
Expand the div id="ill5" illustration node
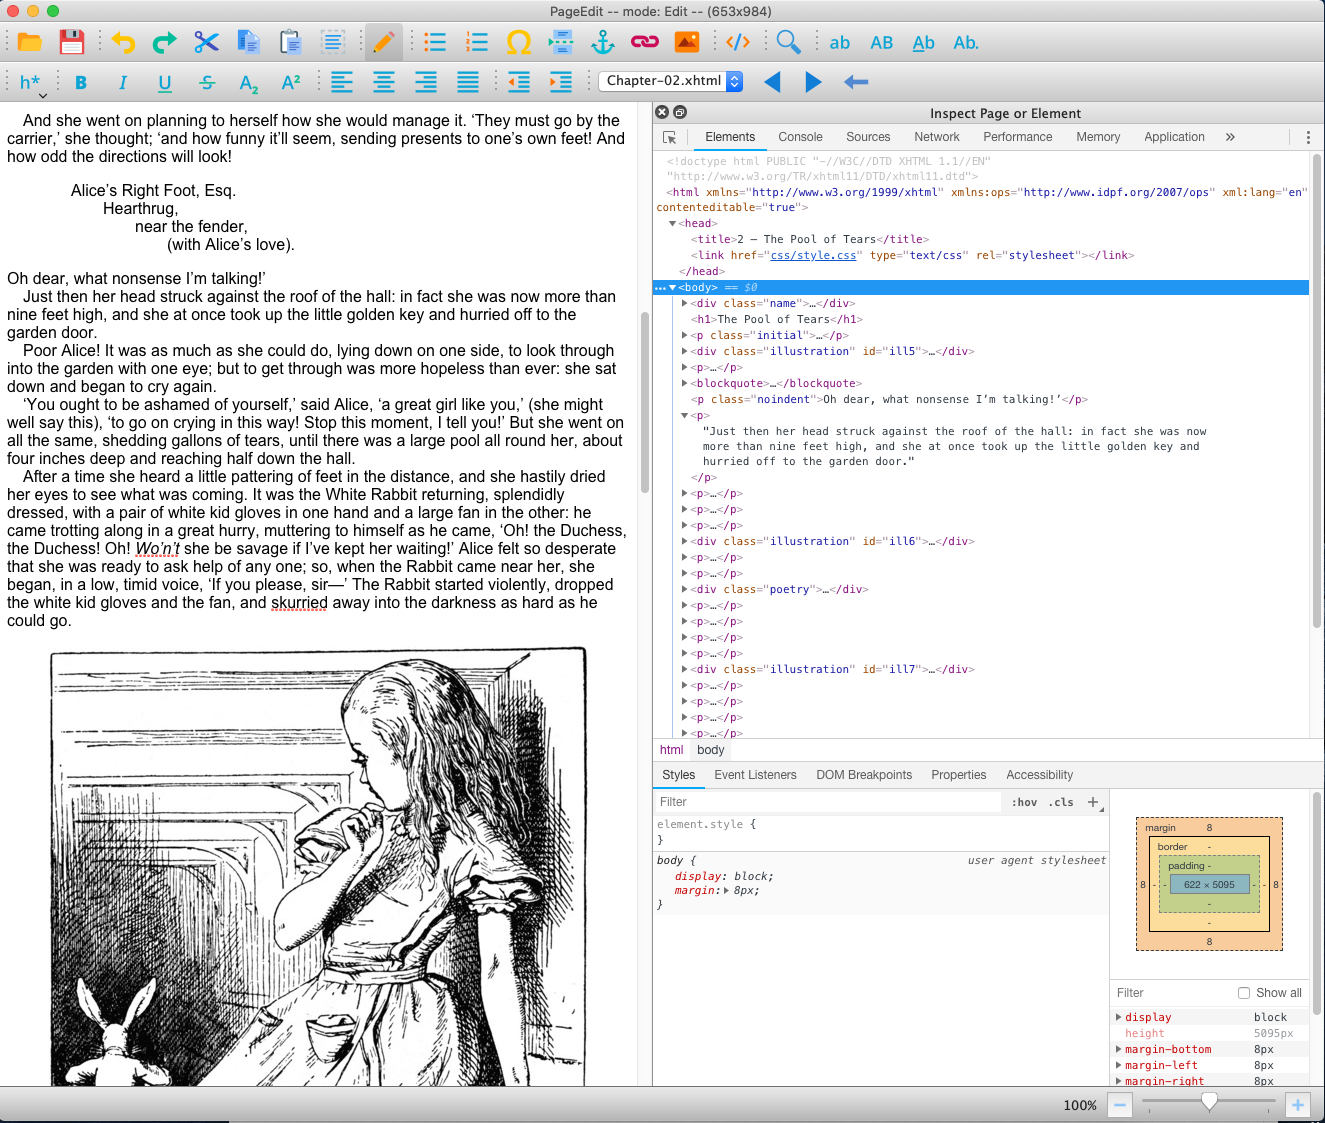685,351
